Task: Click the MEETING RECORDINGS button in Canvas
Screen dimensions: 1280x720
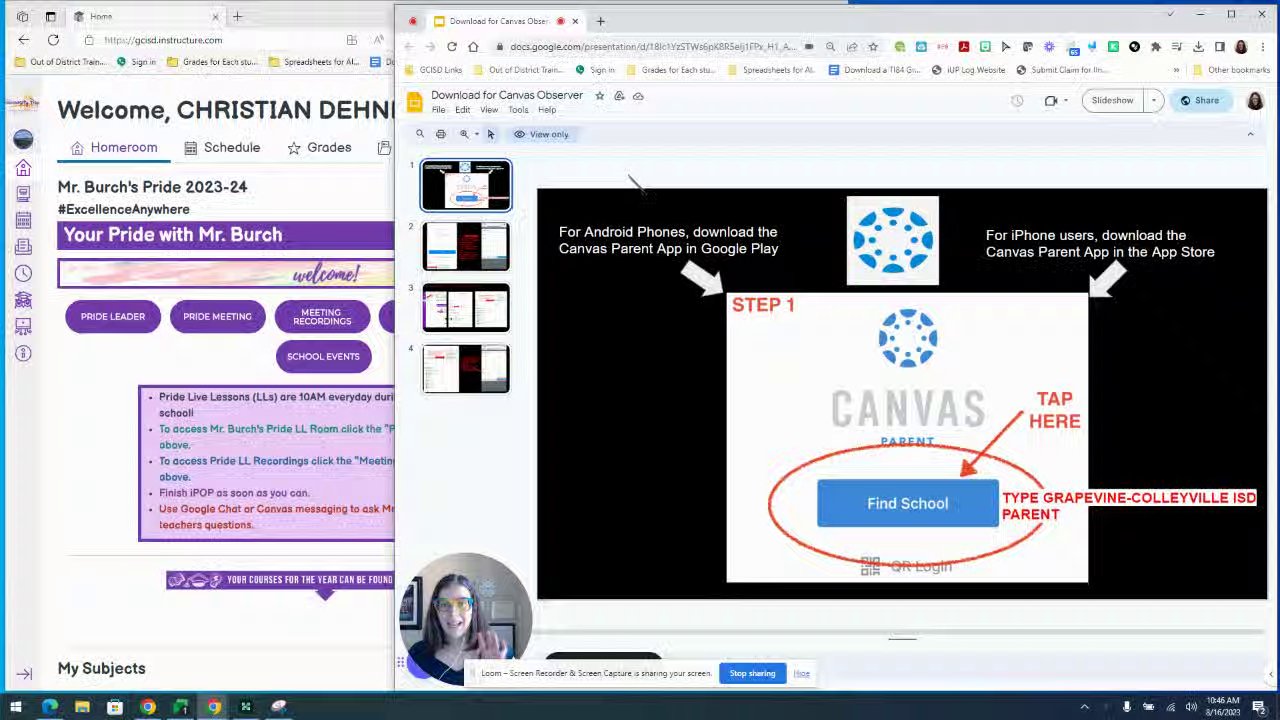Action: 321,317
